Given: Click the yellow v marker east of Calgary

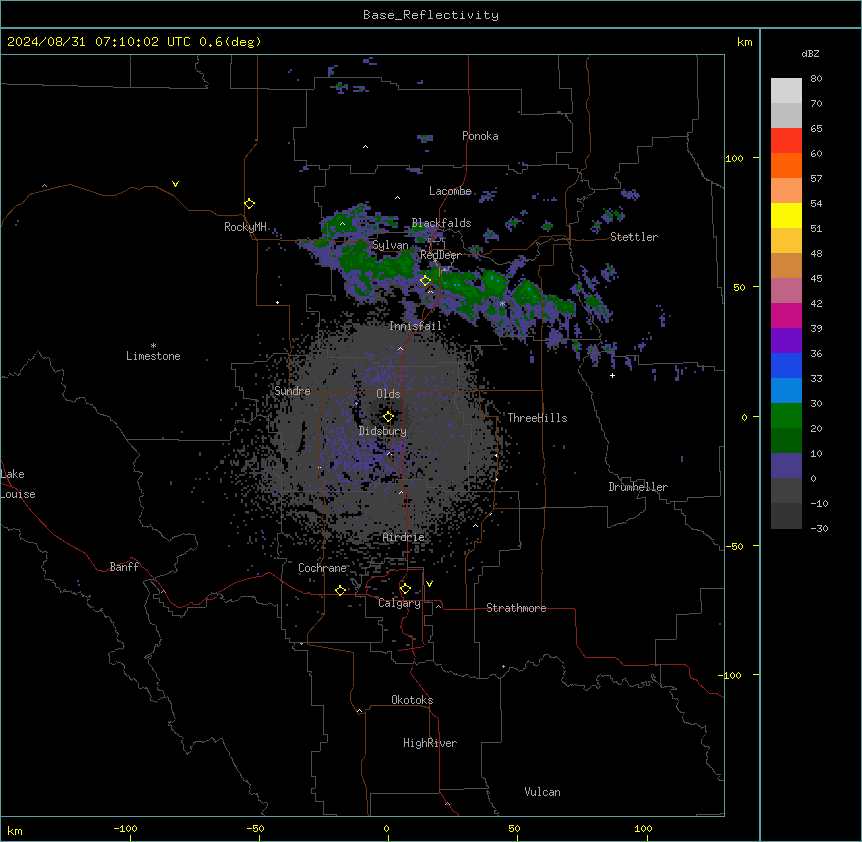Looking at the screenshot, I should 429,584.
